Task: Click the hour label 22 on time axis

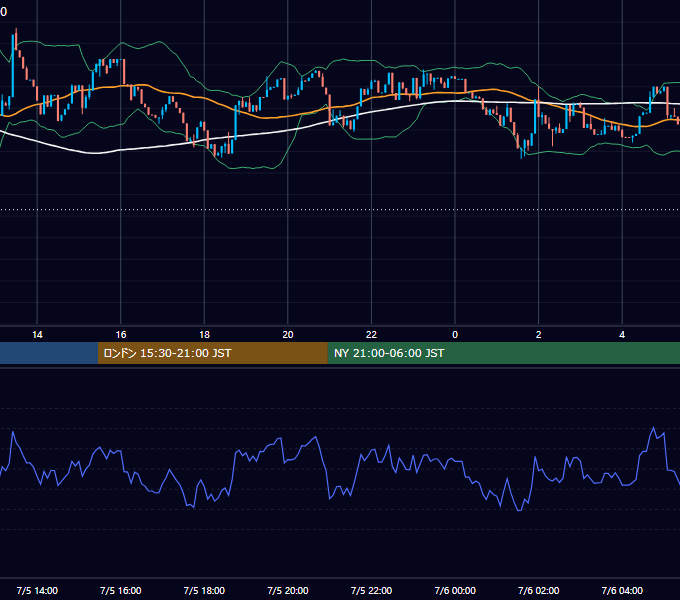Action: click(371, 335)
